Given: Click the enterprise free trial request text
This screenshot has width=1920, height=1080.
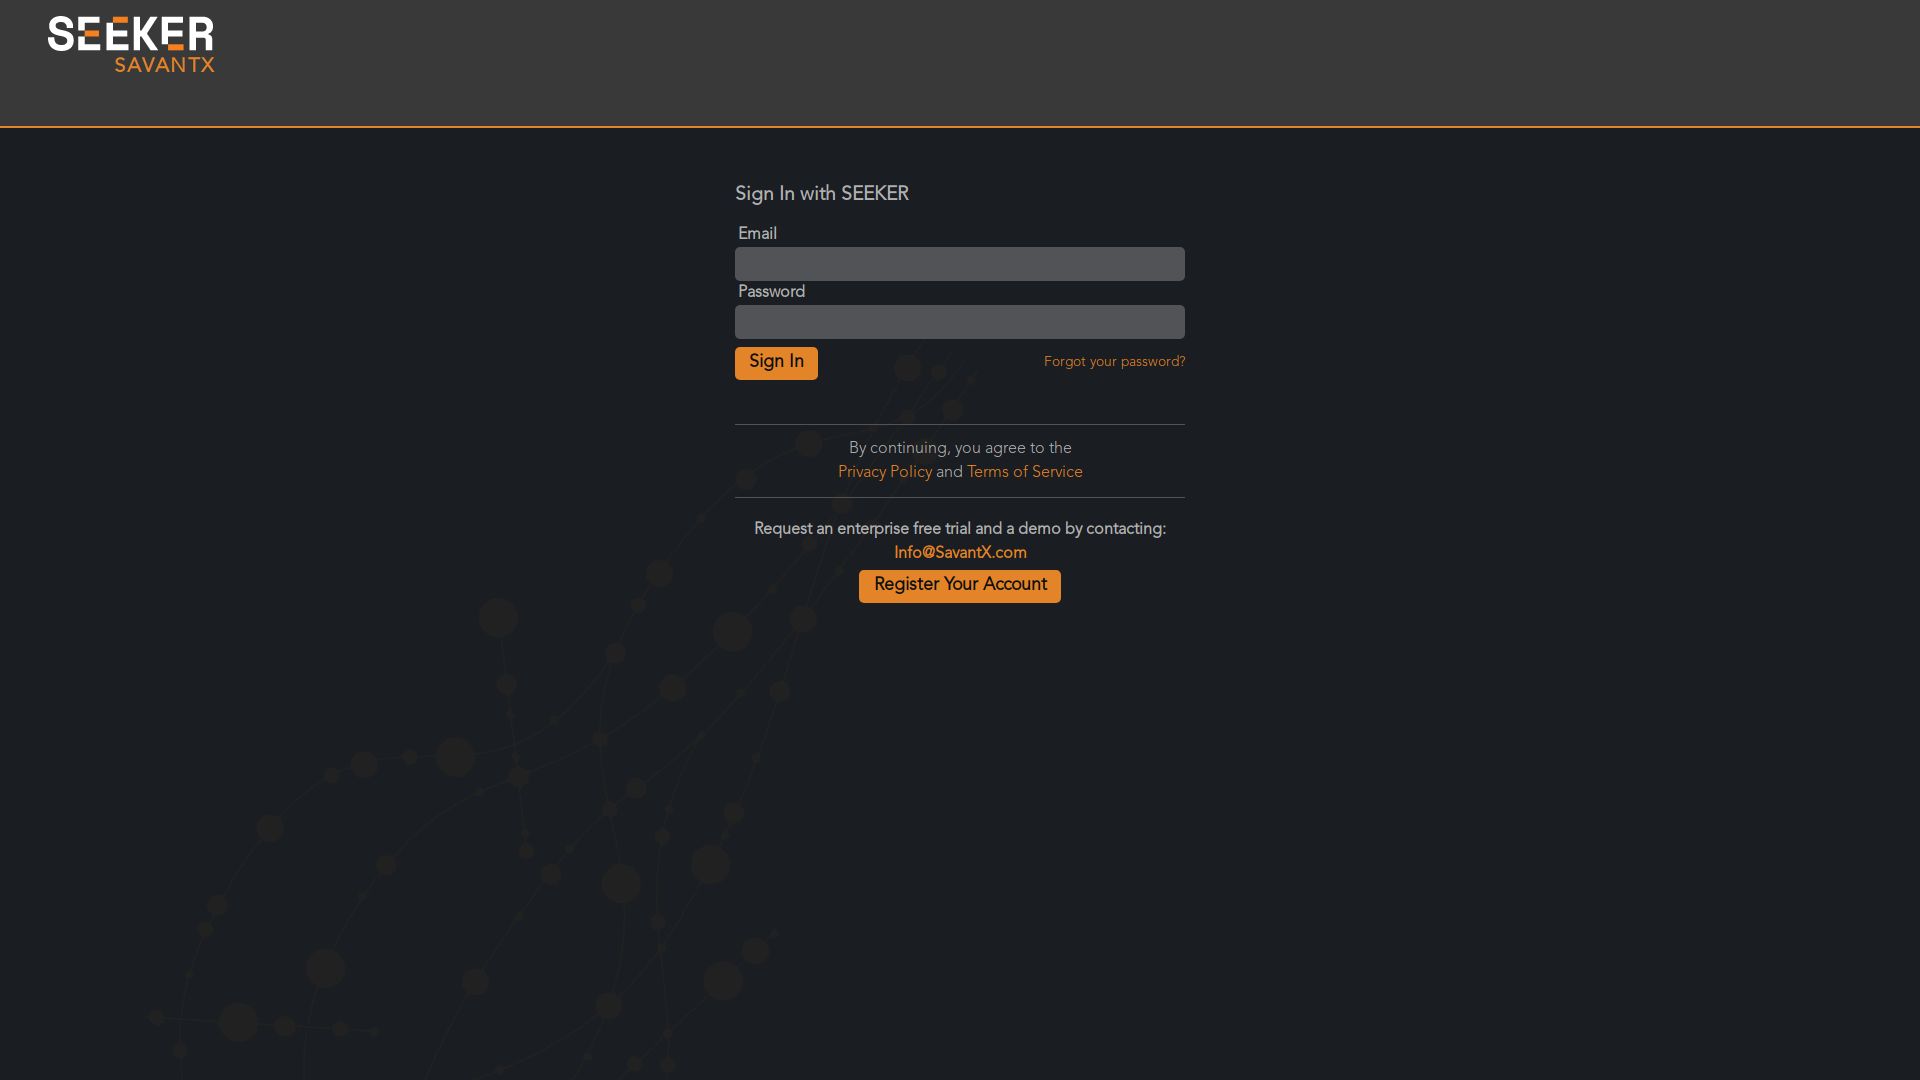Looking at the screenshot, I should coord(960,529).
